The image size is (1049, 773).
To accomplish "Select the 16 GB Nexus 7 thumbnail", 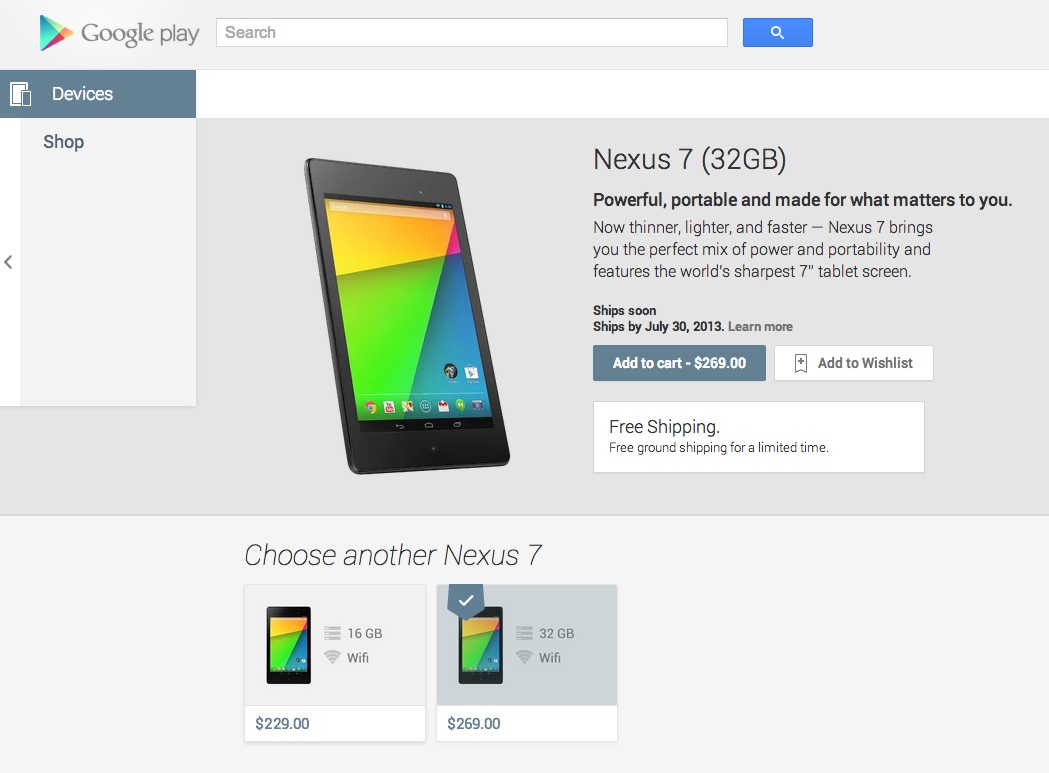I will [288, 645].
